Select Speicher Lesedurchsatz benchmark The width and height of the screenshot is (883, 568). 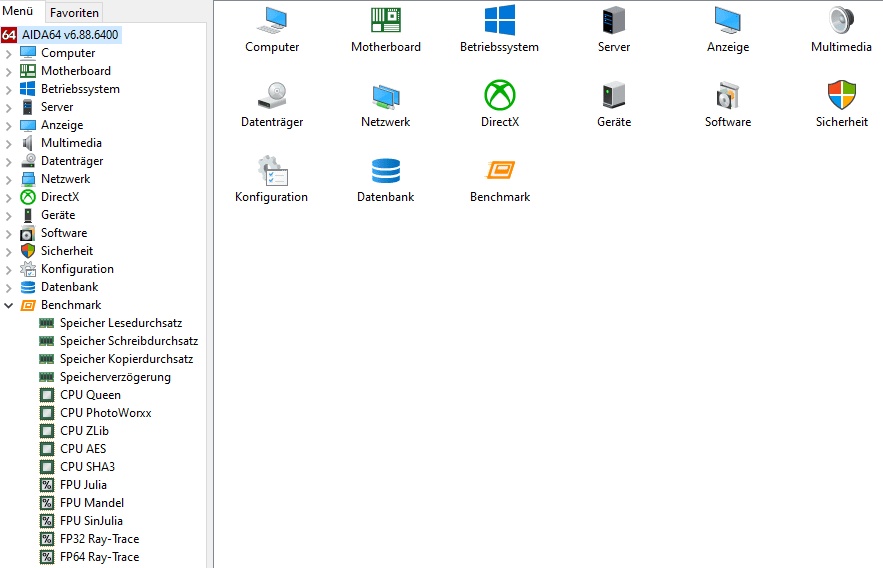click(x=121, y=323)
